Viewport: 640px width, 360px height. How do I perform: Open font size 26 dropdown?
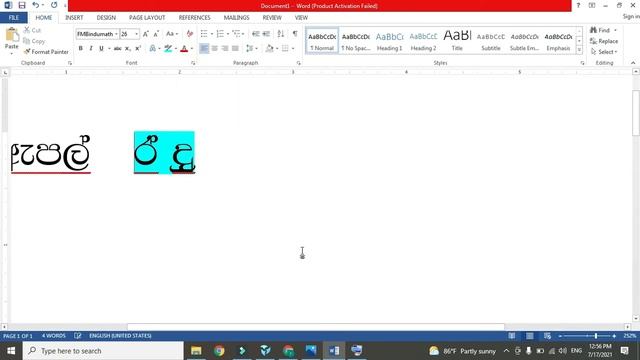coord(136,34)
